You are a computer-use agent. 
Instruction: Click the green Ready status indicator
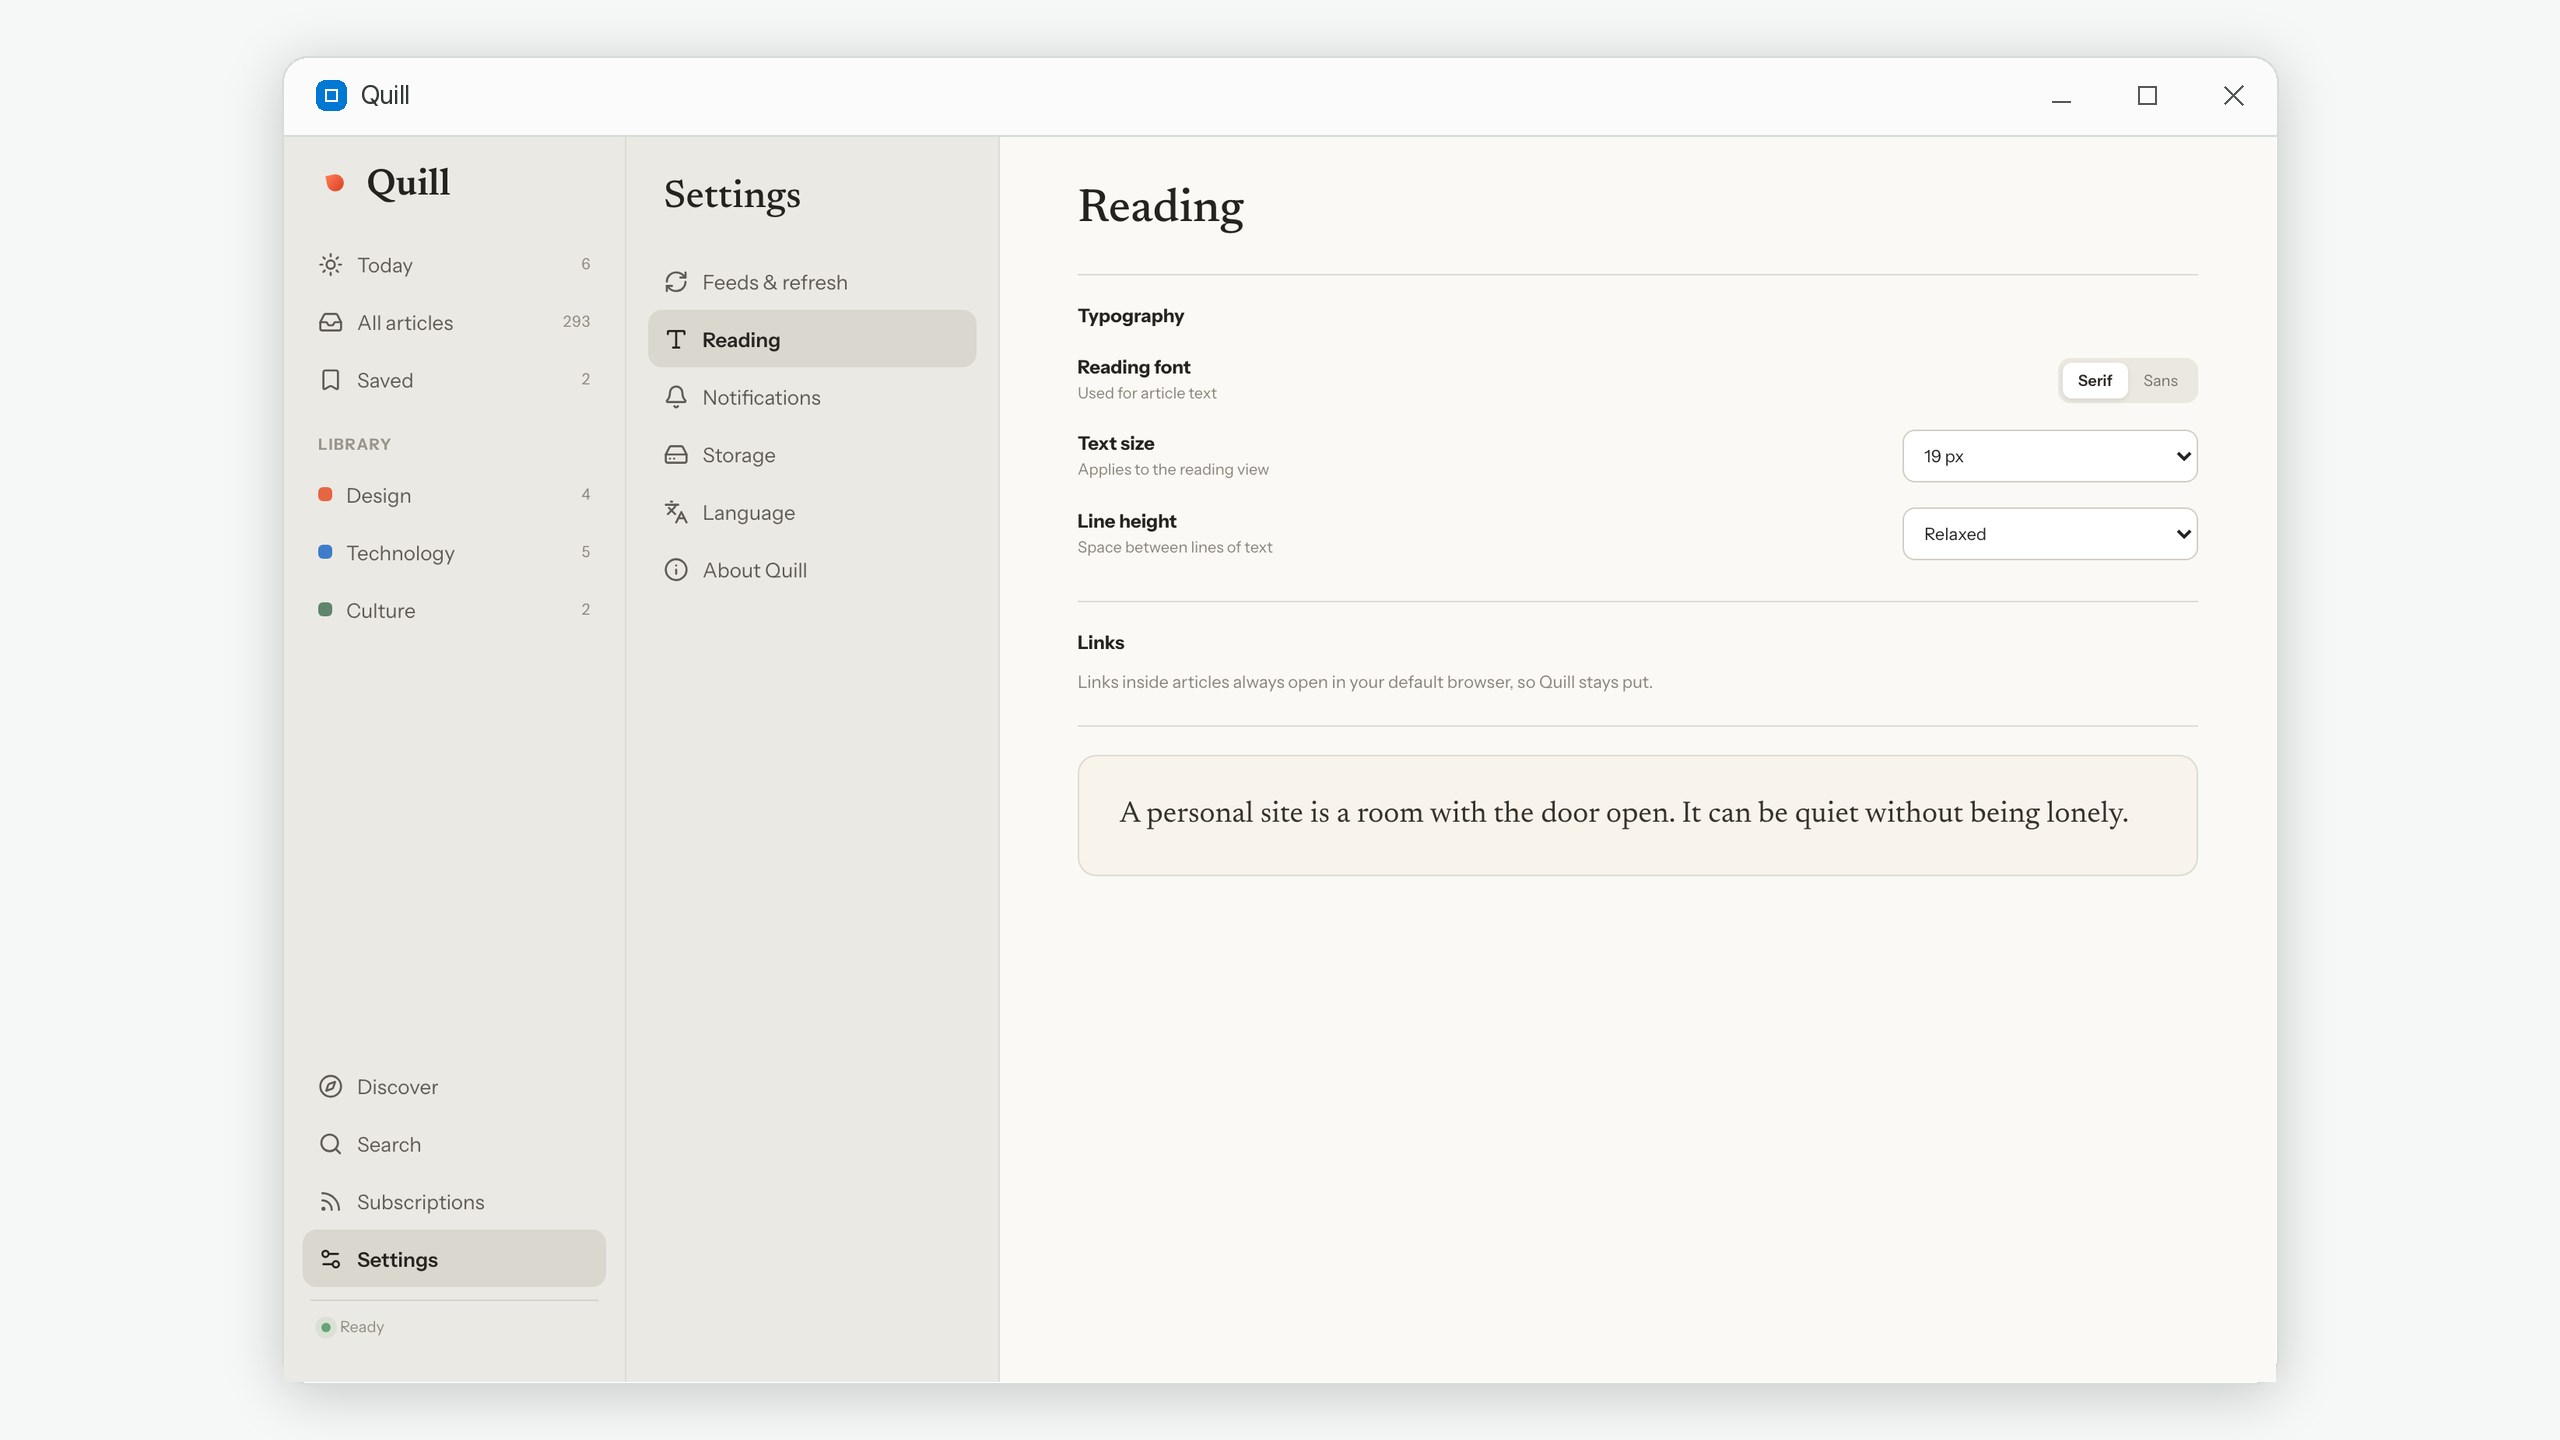pos(326,1327)
